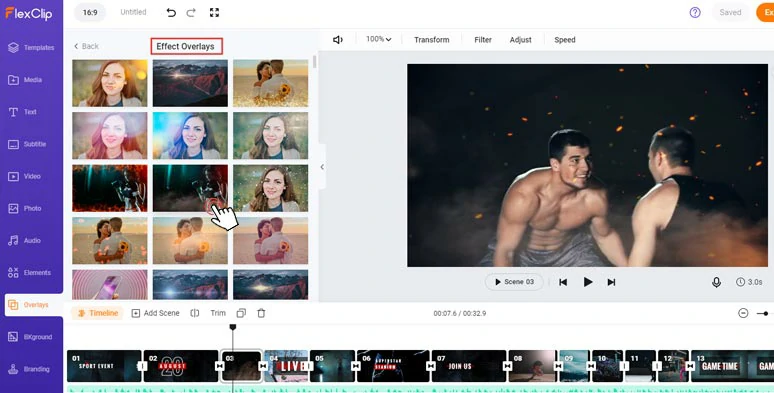774x393 pixels.
Task: Open the Elements sidebar section
Action: coord(30,273)
